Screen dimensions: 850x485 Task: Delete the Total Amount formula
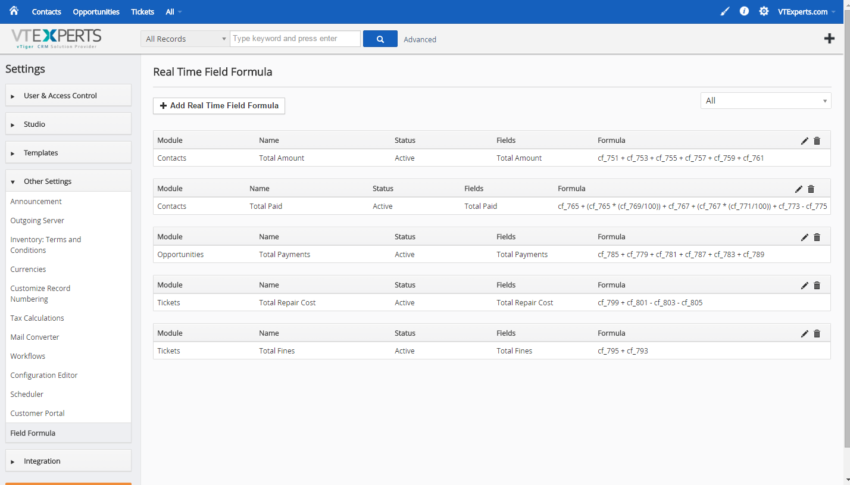coord(817,141)
